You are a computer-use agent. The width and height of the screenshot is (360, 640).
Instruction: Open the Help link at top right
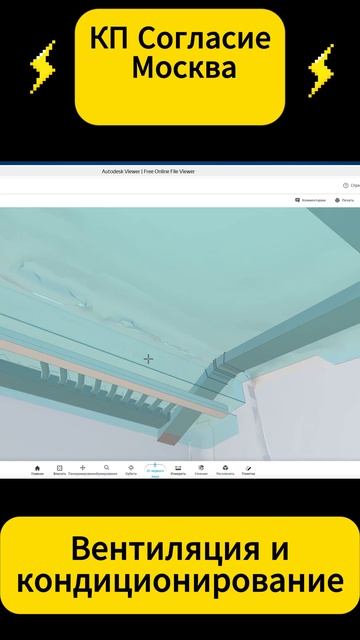[x=351, y=185]
